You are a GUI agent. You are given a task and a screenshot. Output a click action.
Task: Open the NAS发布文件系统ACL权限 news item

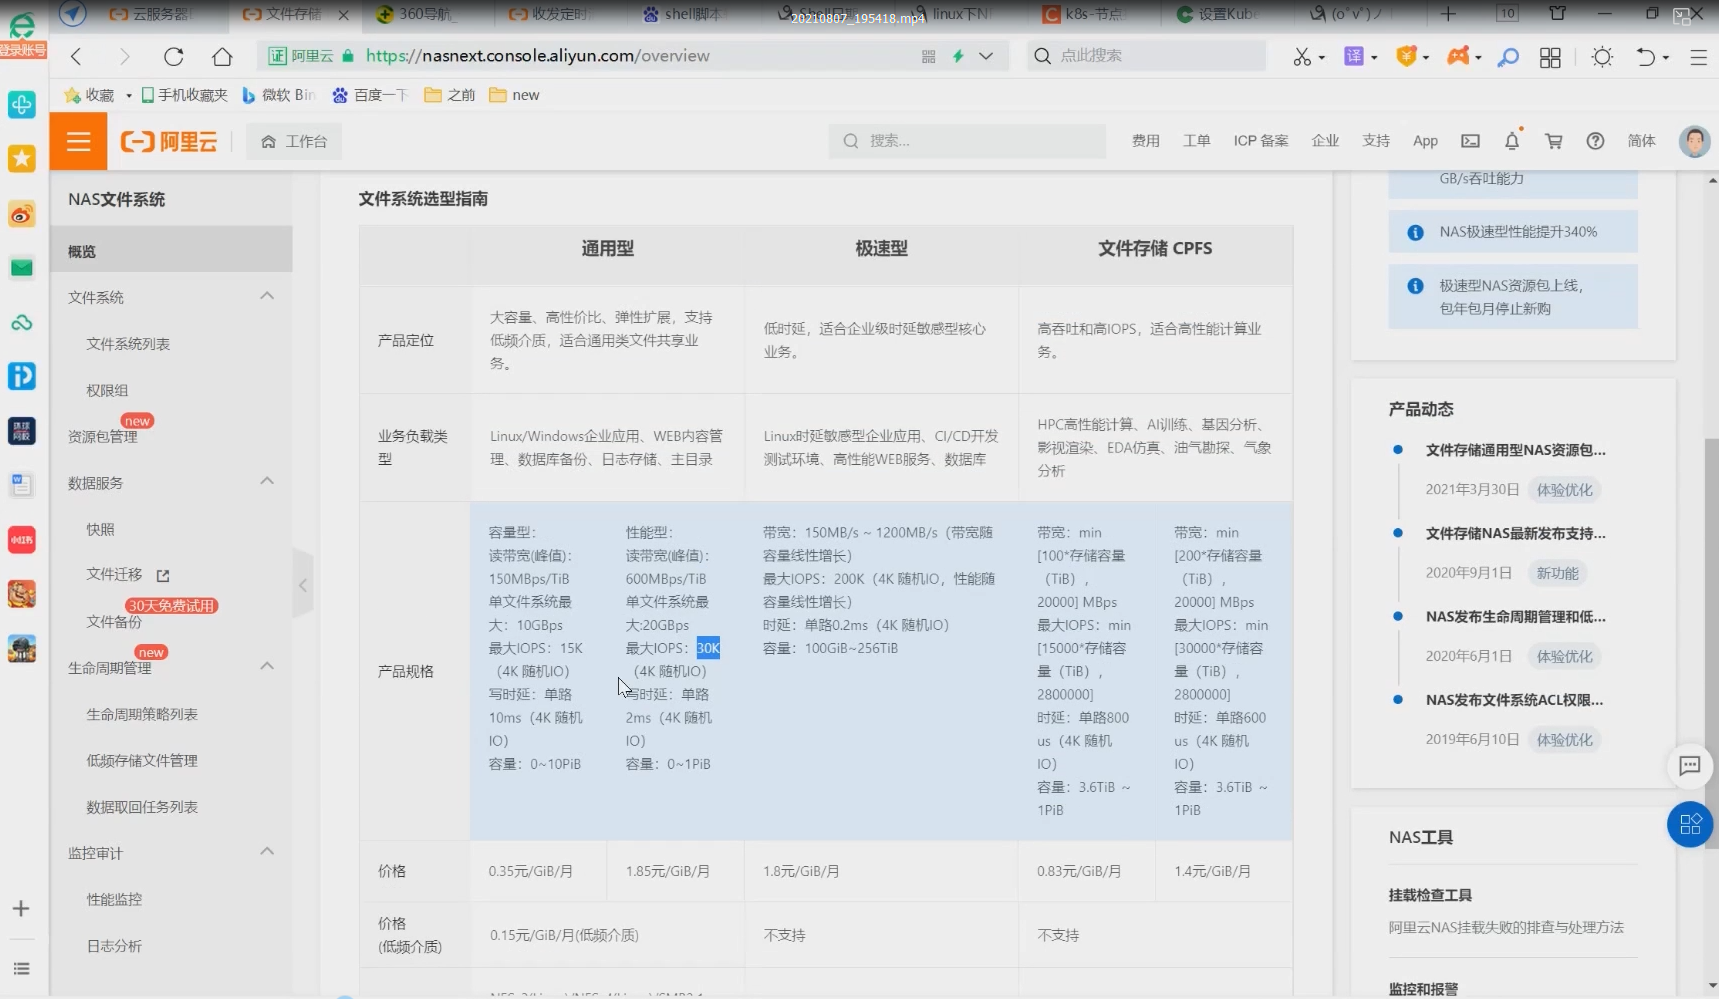pyautogui.click(x=1514, y=700)
